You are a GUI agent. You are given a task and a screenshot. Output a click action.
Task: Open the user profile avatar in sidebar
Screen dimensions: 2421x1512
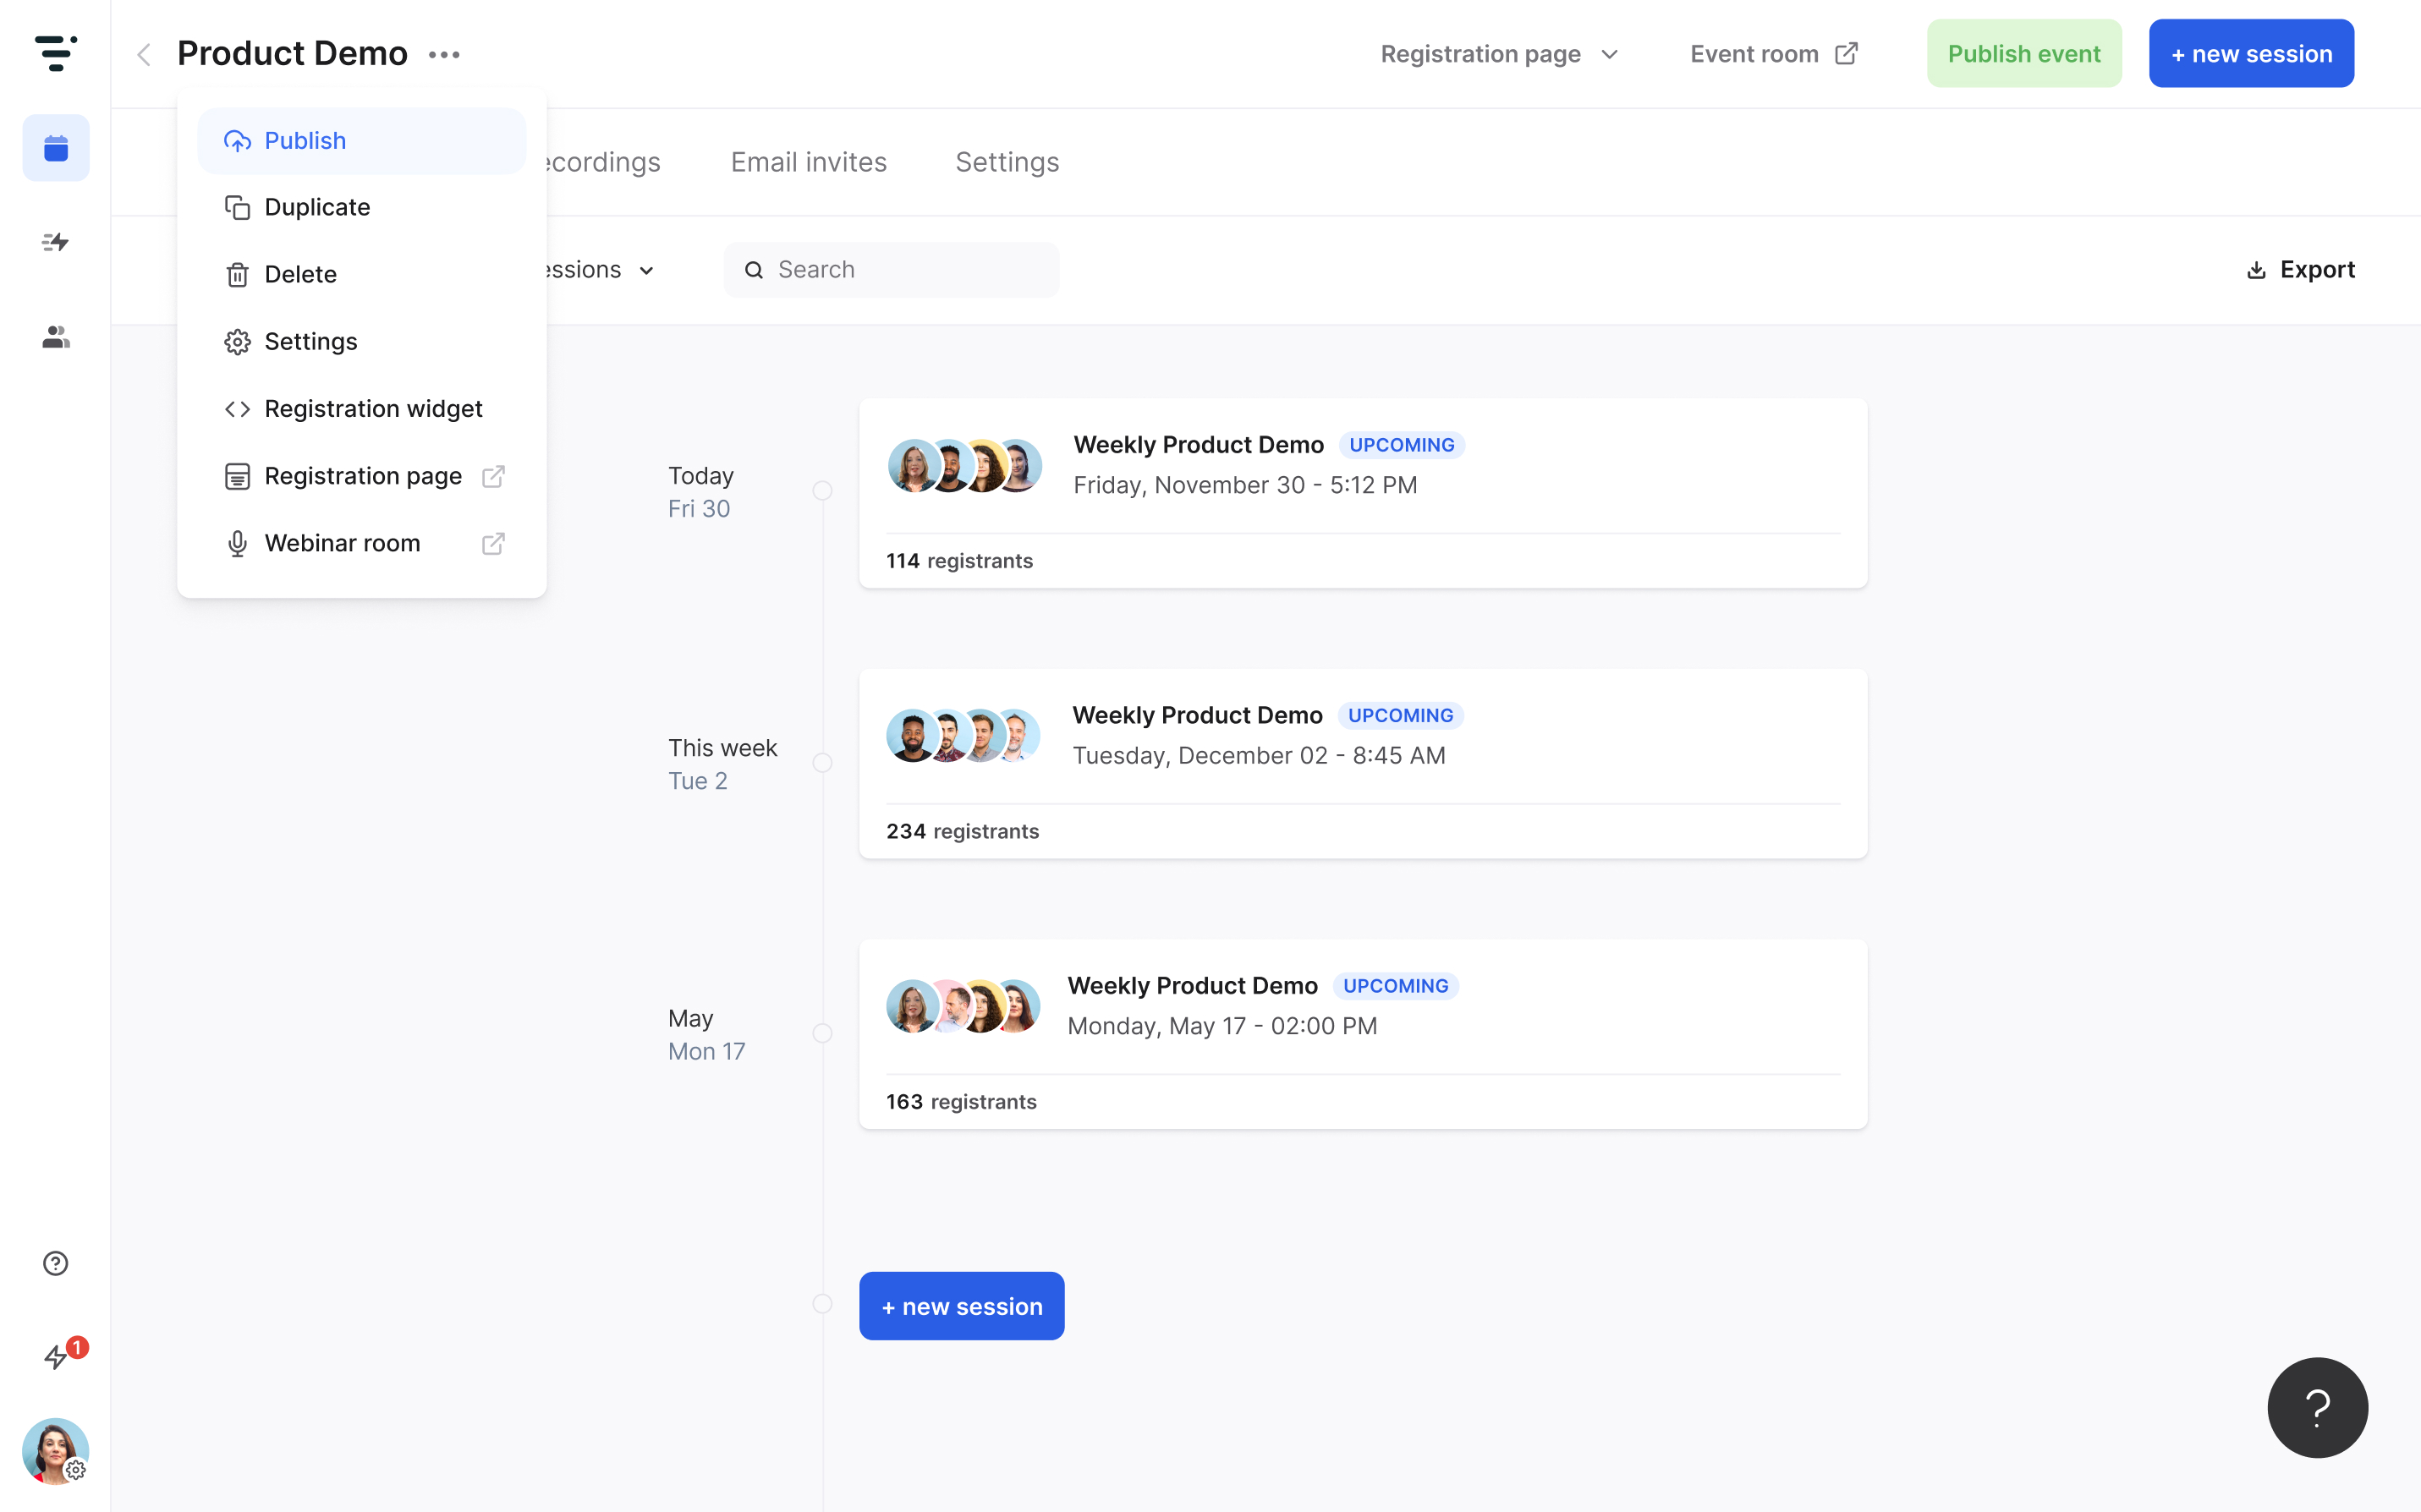coord(56,1450)
